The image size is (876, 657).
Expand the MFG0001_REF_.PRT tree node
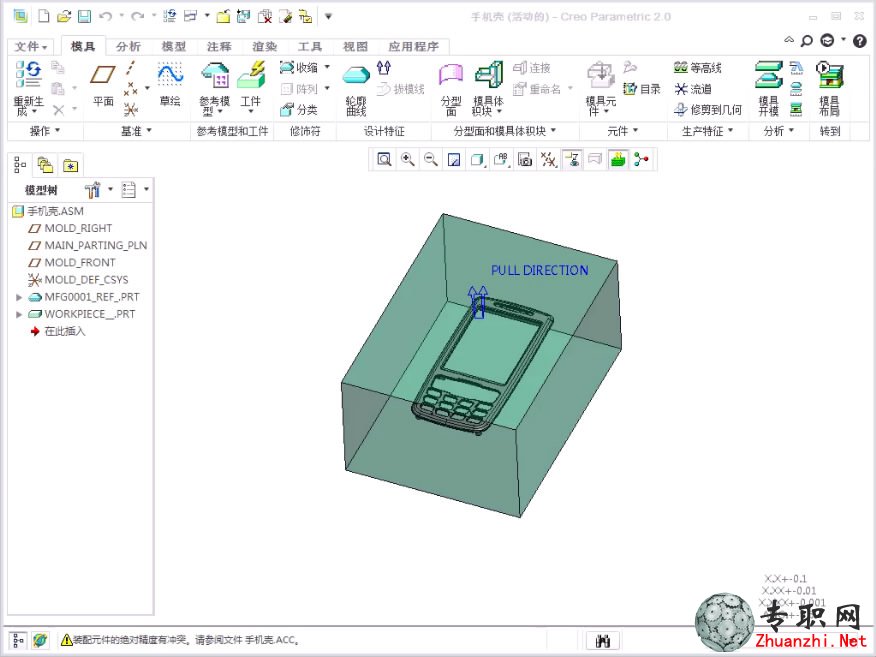click(18, 297)
